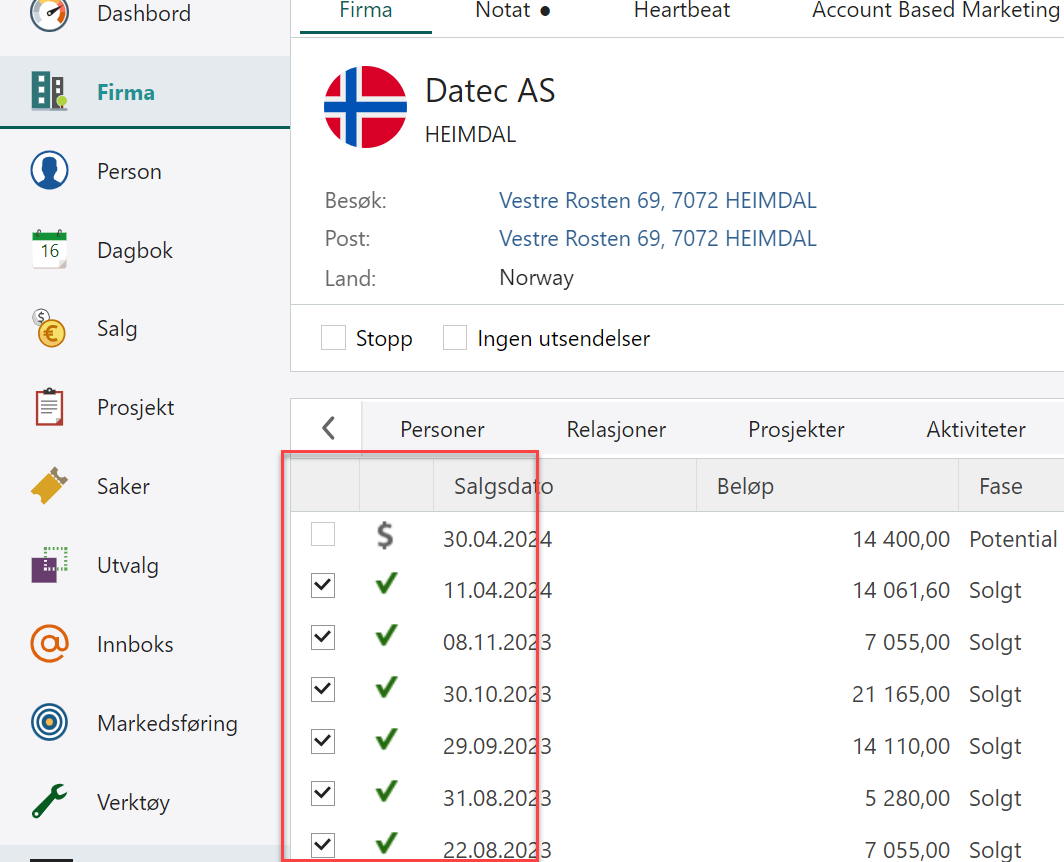Open the Personer section tab
This screenshot has height=862, width=1064.
pos(442,430)
